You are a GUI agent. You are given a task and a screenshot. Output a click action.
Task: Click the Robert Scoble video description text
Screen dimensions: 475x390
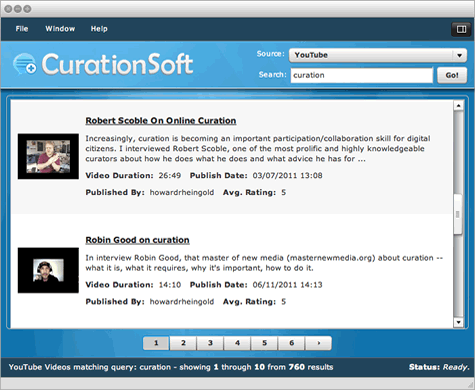click(x=258, y=148)
